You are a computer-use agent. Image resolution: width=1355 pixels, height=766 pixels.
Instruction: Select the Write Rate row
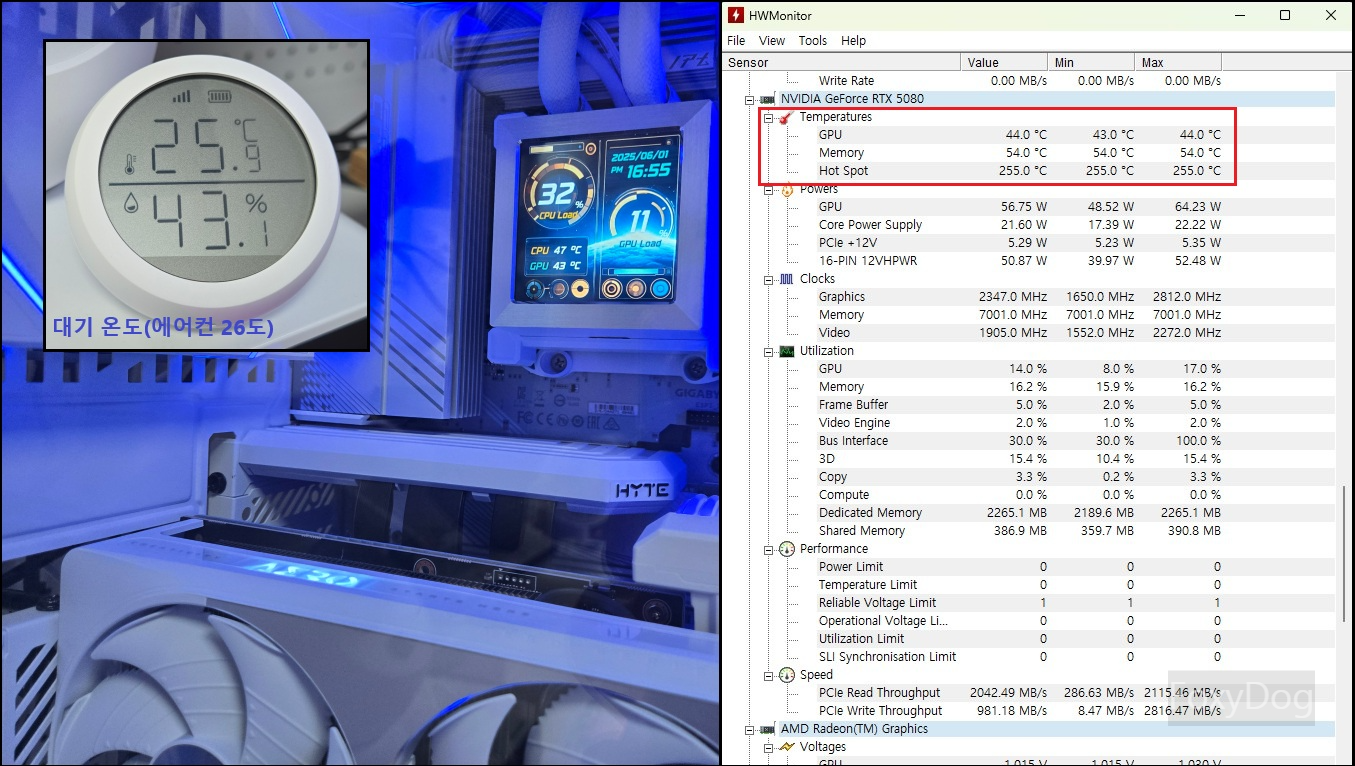pos(1028,81)
